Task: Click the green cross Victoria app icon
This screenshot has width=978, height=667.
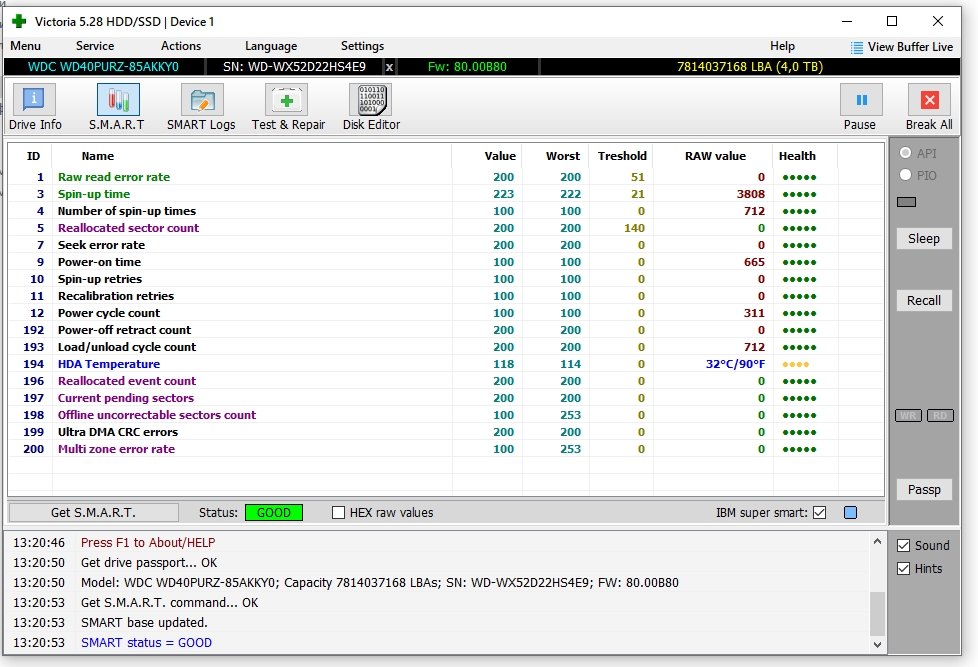Action: 19,21
